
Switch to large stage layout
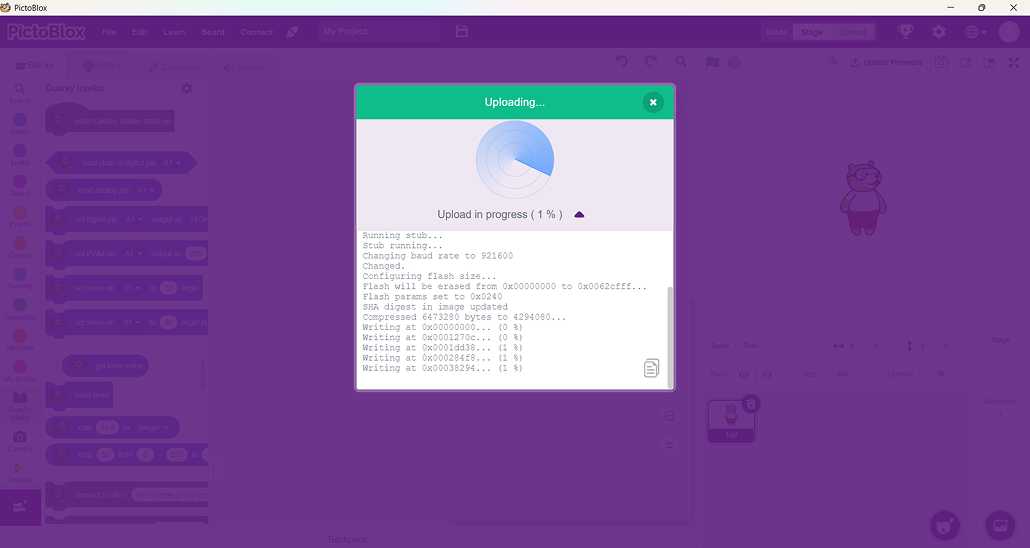[x=989, y=62]
